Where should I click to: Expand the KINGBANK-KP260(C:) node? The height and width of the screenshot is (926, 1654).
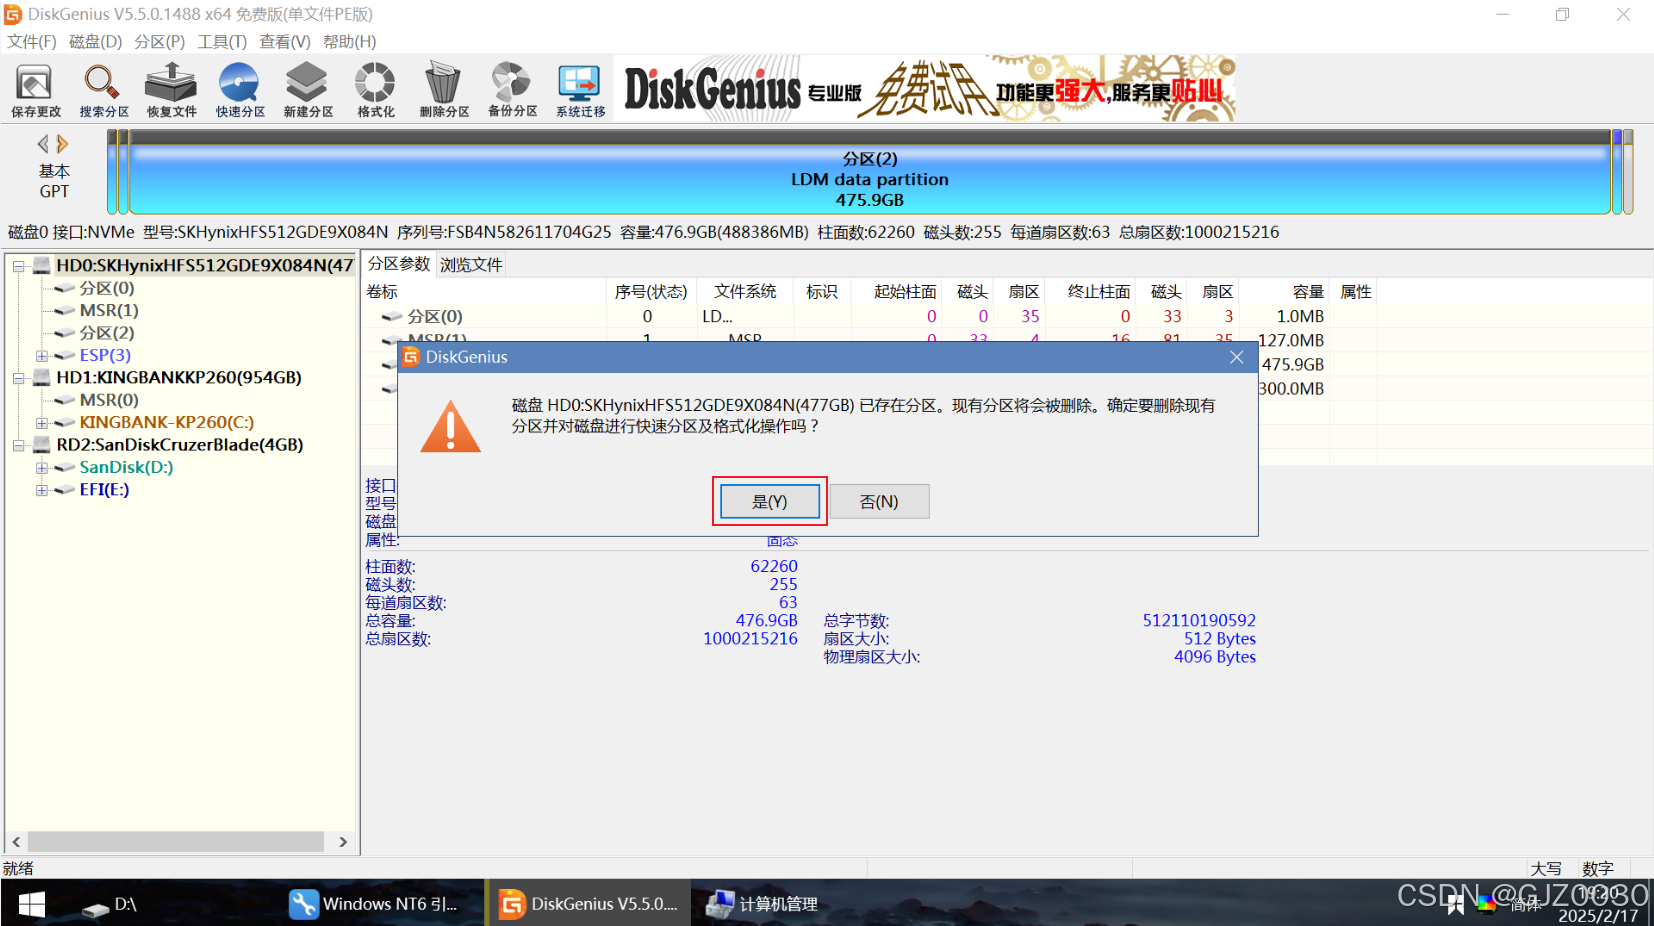pos(41,423)
